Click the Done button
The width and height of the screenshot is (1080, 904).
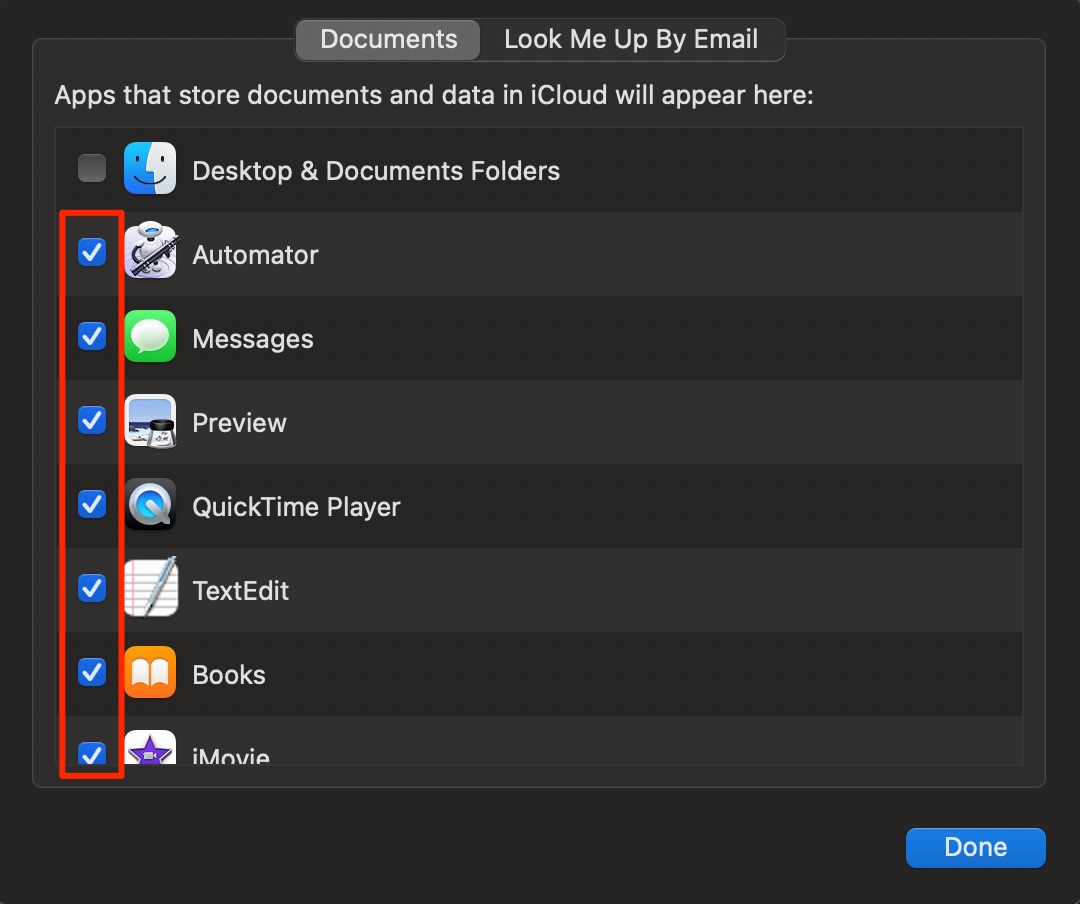pyautogui.click(x=975, y=847)
